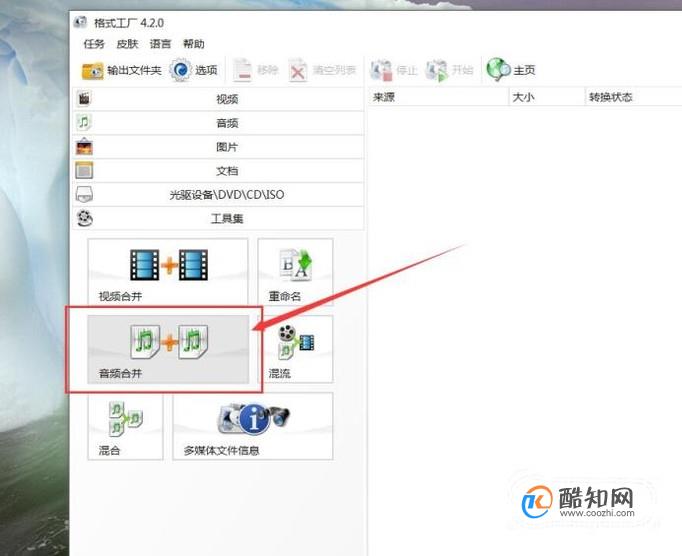Expand the 视频 video category
Viewport: 682px width, 556px height.
pyautogui.click(x=218, y=99)
